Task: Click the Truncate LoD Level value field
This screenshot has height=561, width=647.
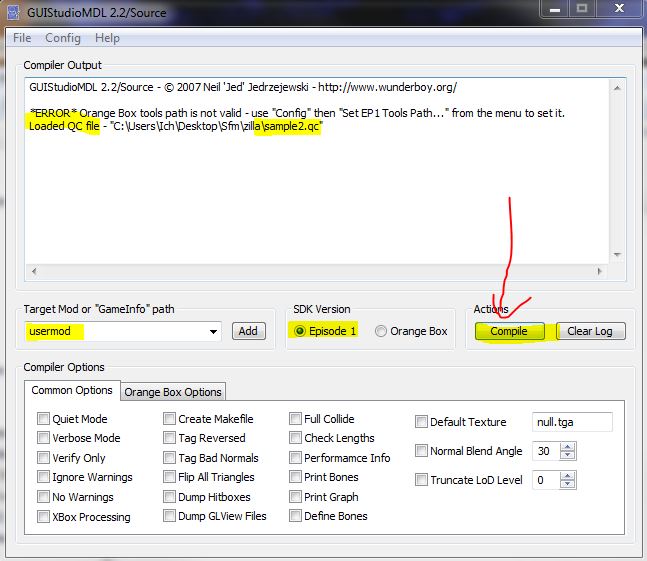Action: point(546,480)
